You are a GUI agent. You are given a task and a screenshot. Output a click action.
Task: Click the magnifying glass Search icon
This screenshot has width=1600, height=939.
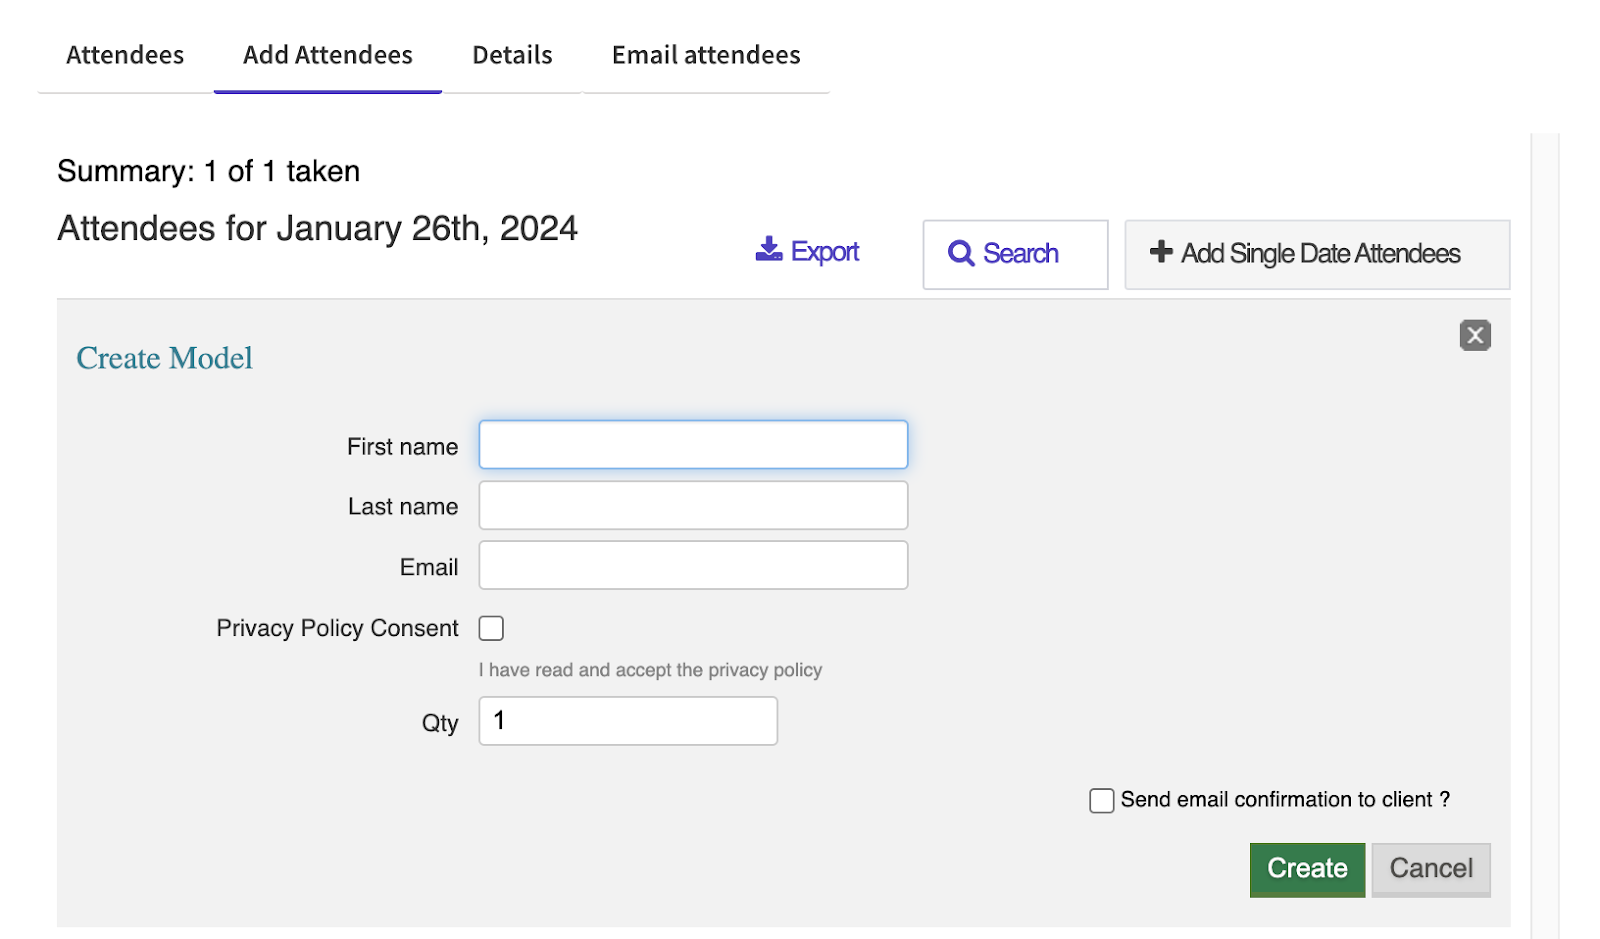pyautogui.click(x=961, y=254)
